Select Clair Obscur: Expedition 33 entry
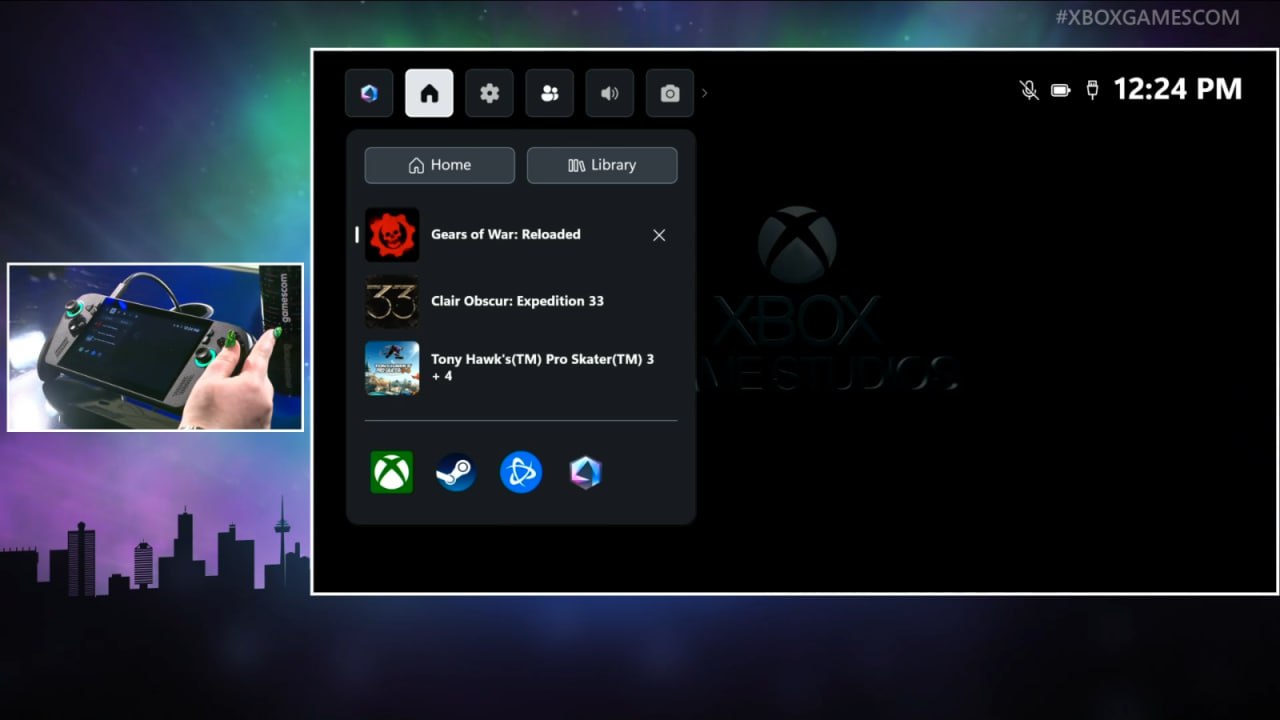Image resolution: width=1280 pixels, height=720 pixels. click(x=517, y=301)
